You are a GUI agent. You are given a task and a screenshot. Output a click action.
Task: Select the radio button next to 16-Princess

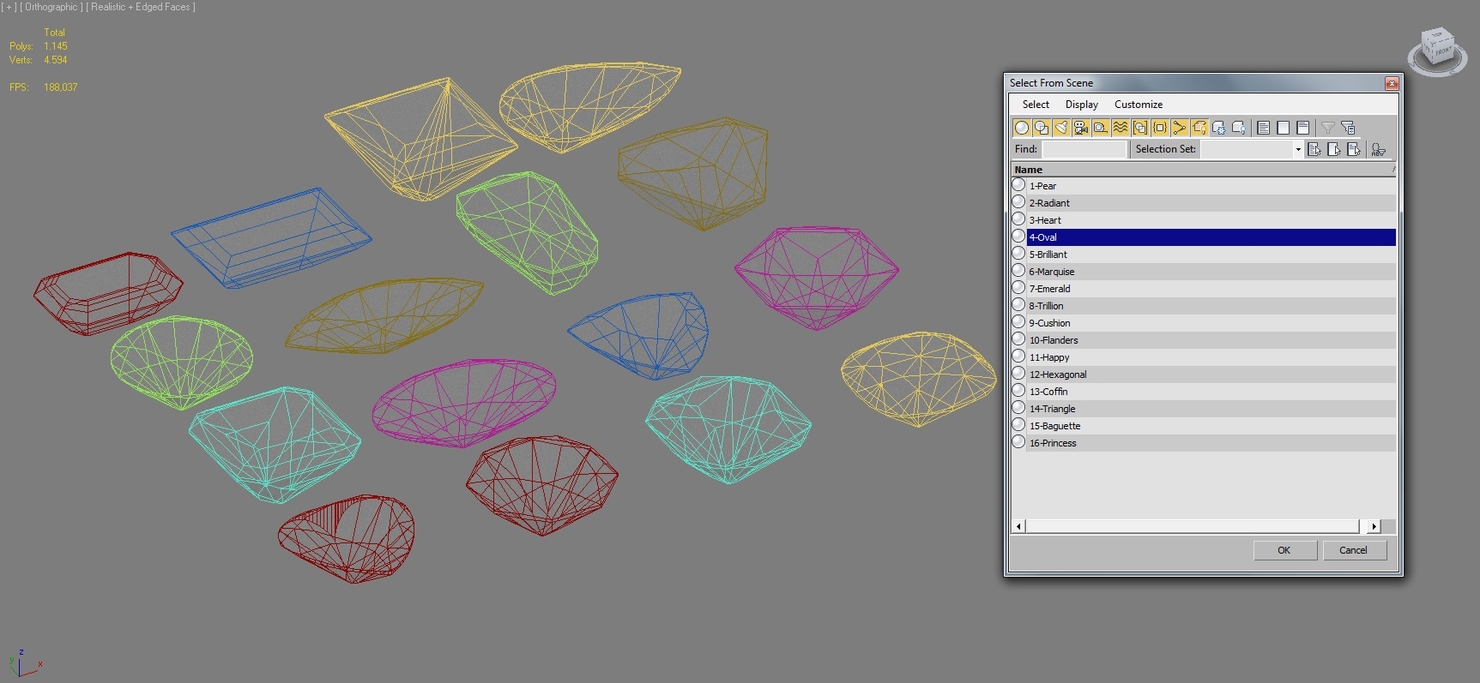(x=1018, y=442)
